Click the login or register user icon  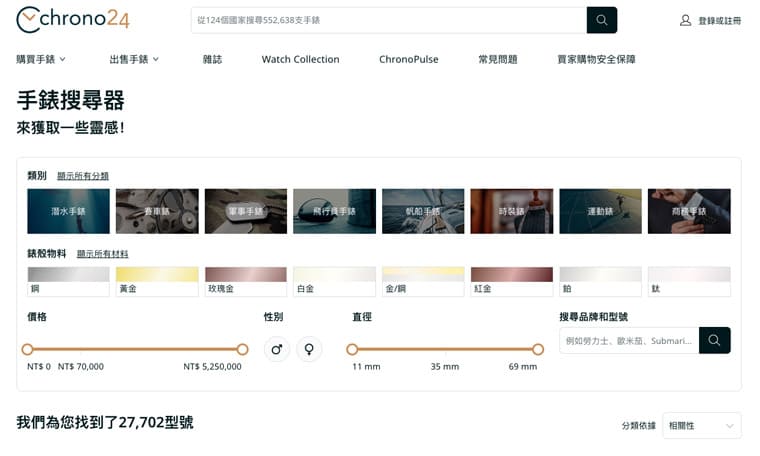point(685,20)
